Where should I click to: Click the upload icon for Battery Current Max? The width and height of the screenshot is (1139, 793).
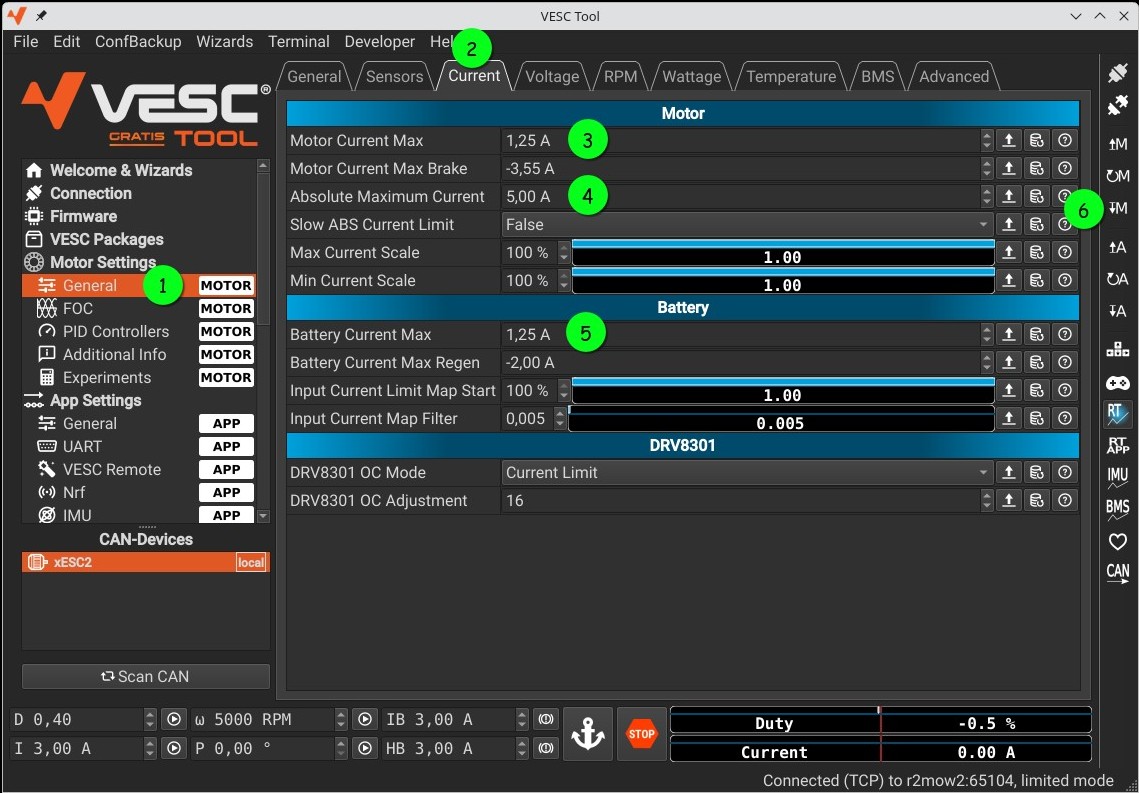point(1009,335)
